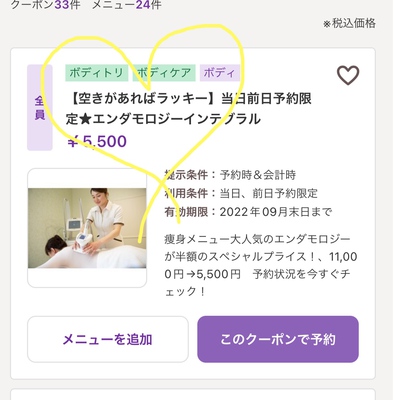Select the クーポン33件 count tab
The width and height of the screenshot is (400, 400).
[46, 5]
